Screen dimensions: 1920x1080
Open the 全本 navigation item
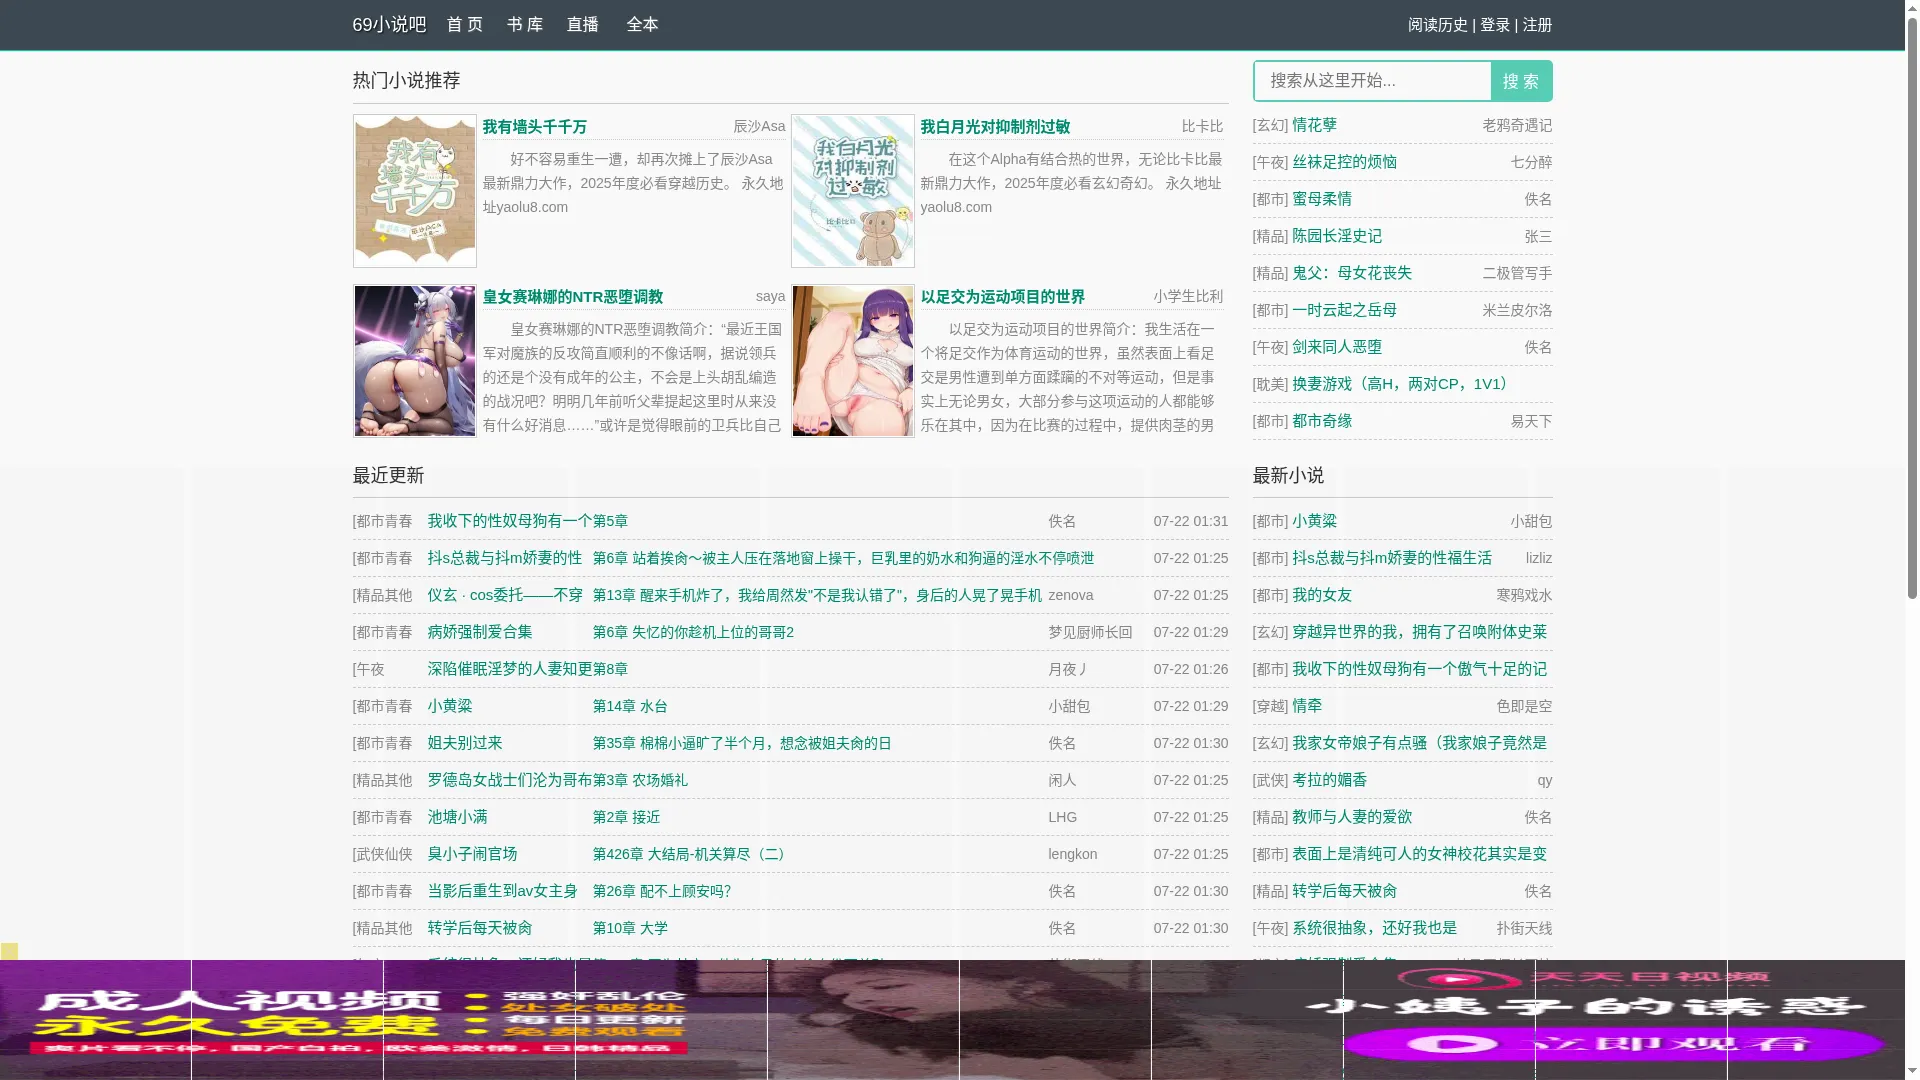pos(642,25)
